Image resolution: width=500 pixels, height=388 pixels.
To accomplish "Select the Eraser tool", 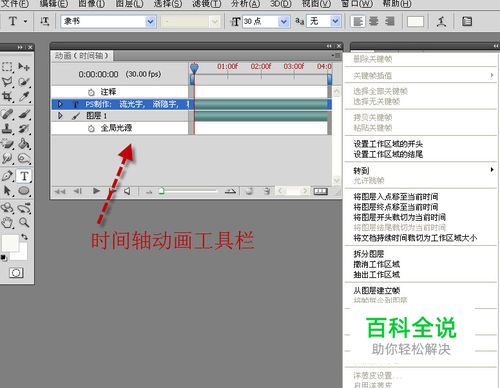I will click(x=7, y=144).
